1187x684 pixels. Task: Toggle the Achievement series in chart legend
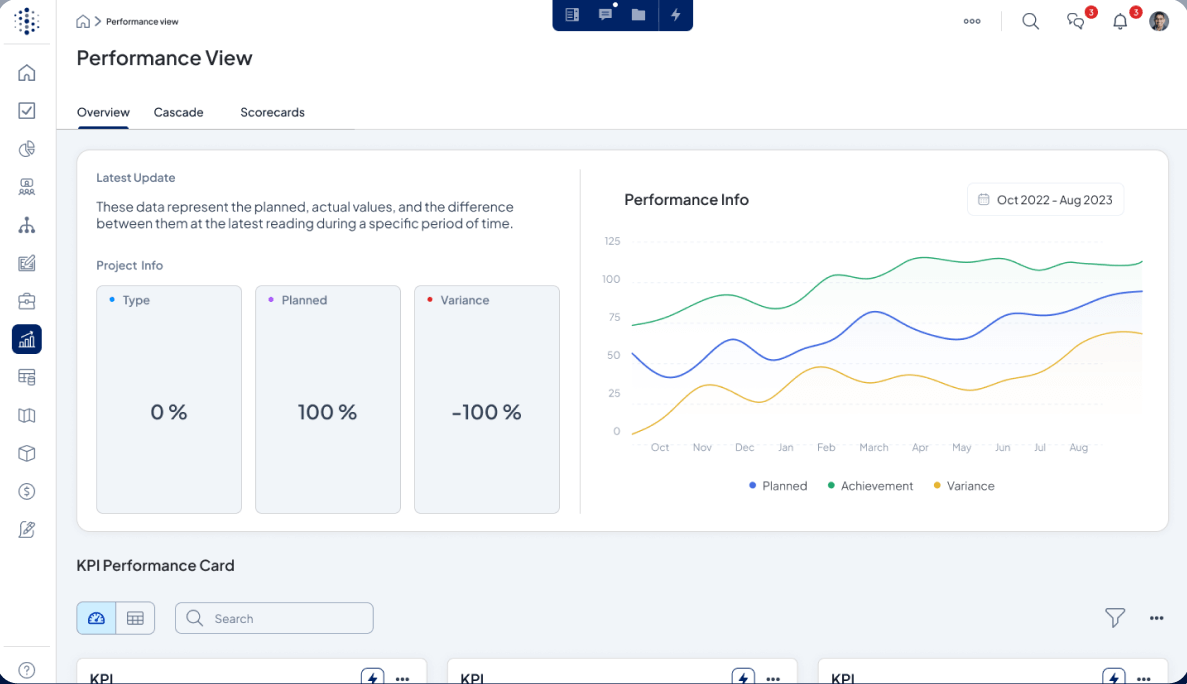(x=870, y=486)
